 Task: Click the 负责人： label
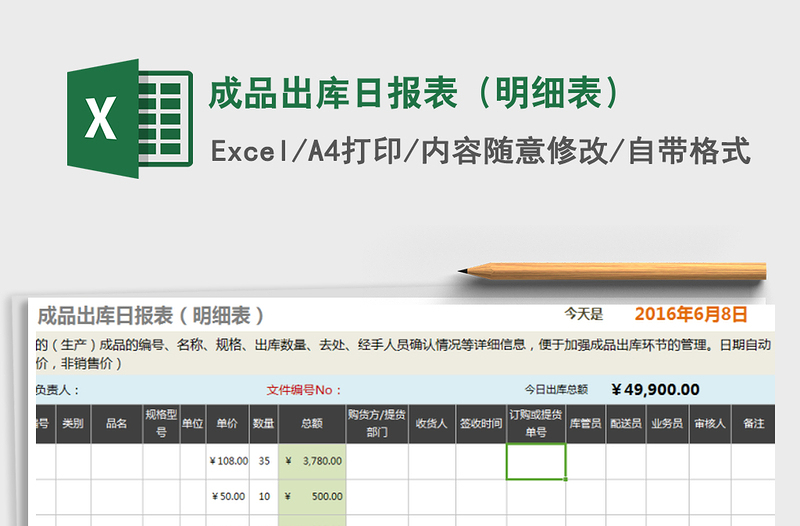(58, 390)
